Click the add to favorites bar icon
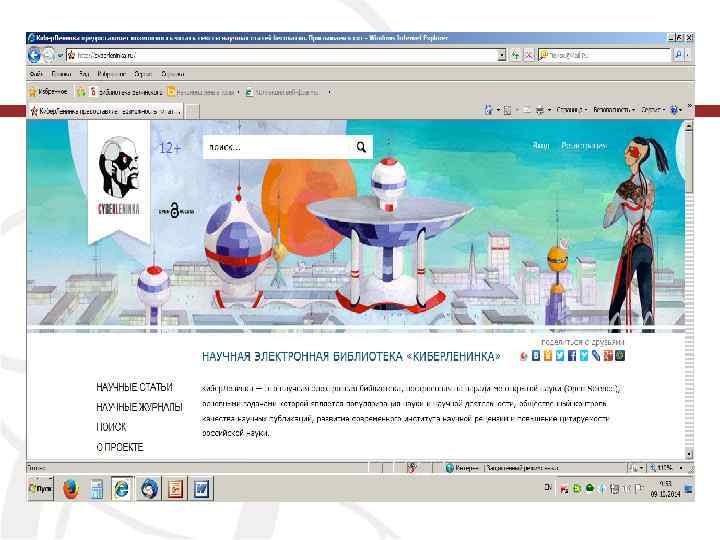The width and height of the screenshot is (720, 540). click(81, 92)
